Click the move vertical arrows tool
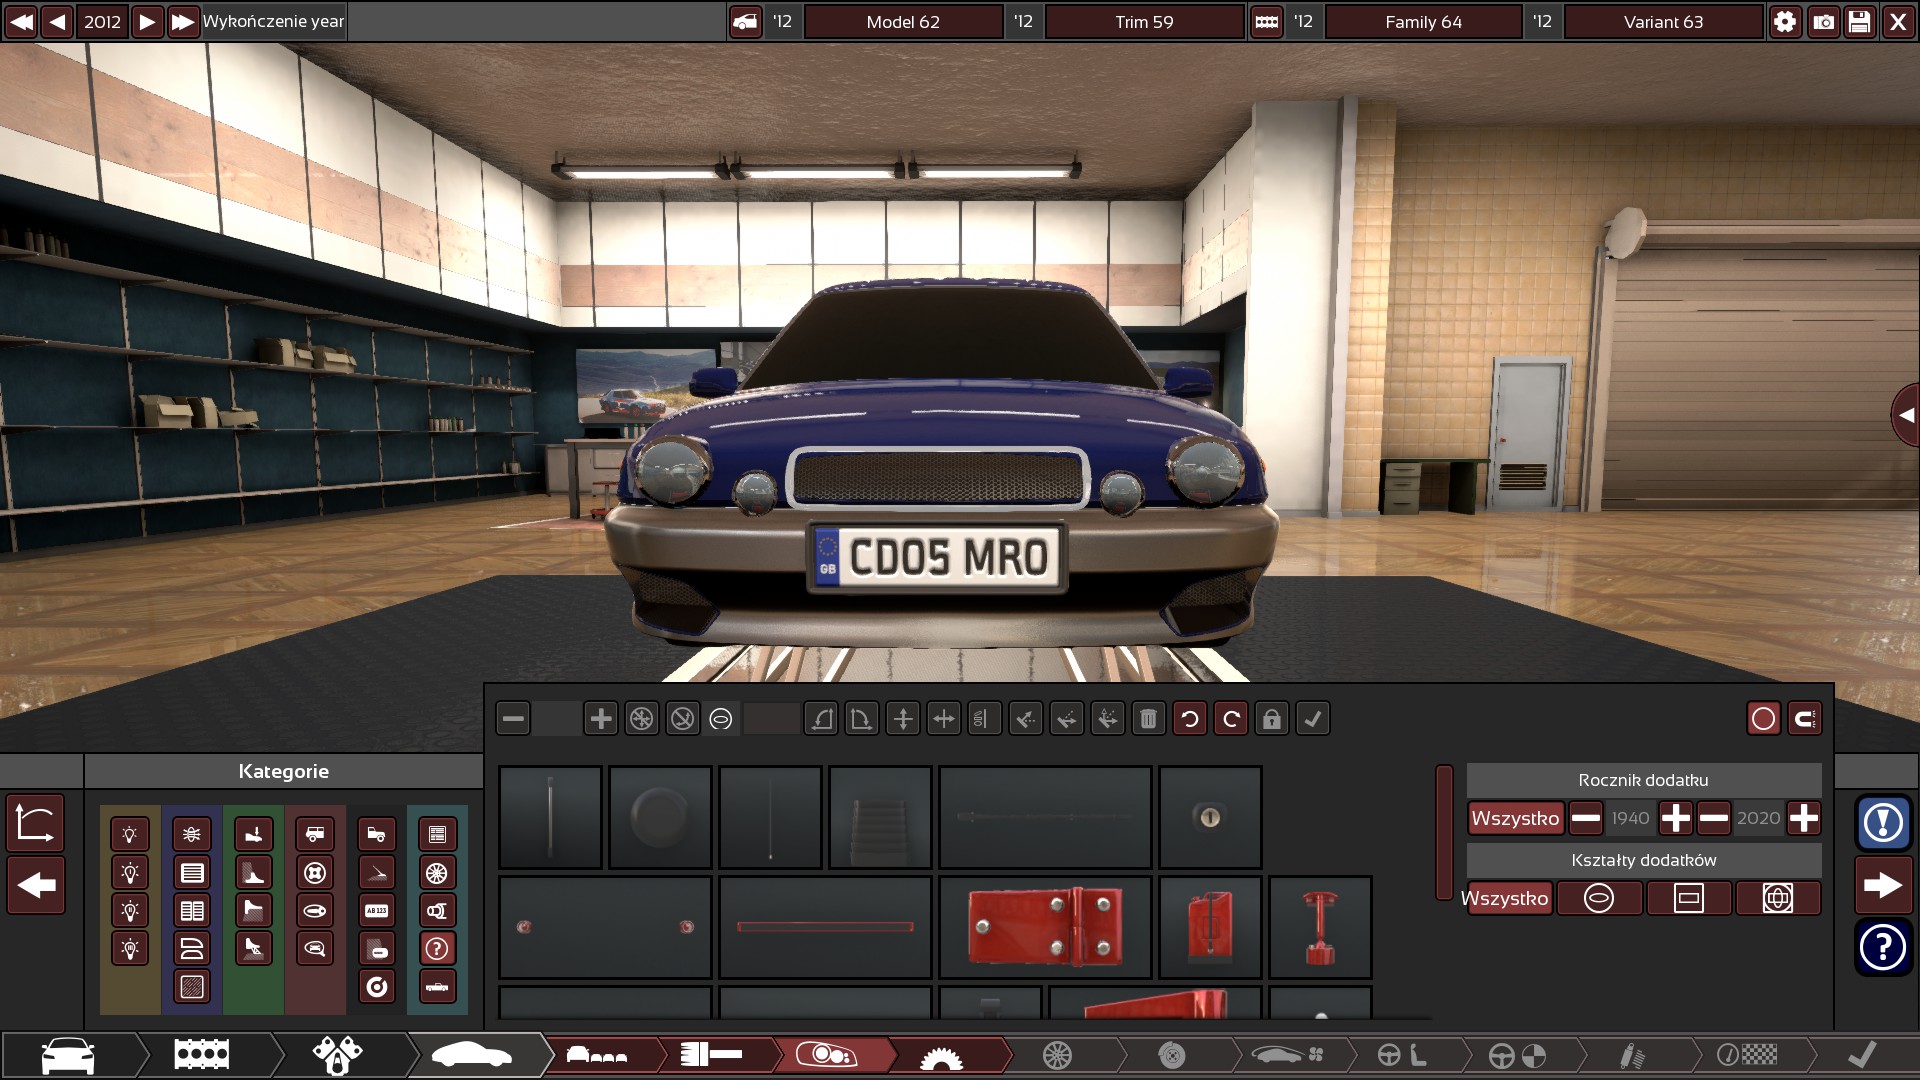The height and width of the screenshot is (1080, 1920). click(x=903, y=718)
